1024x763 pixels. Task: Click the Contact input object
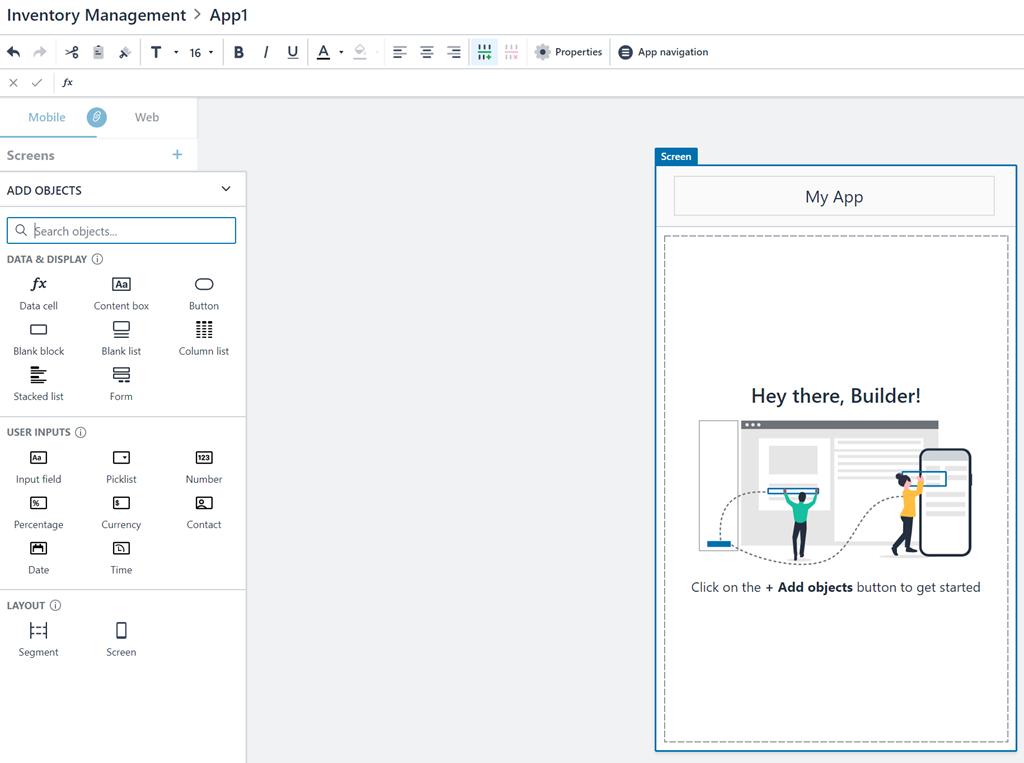click(x=204, y=511)
